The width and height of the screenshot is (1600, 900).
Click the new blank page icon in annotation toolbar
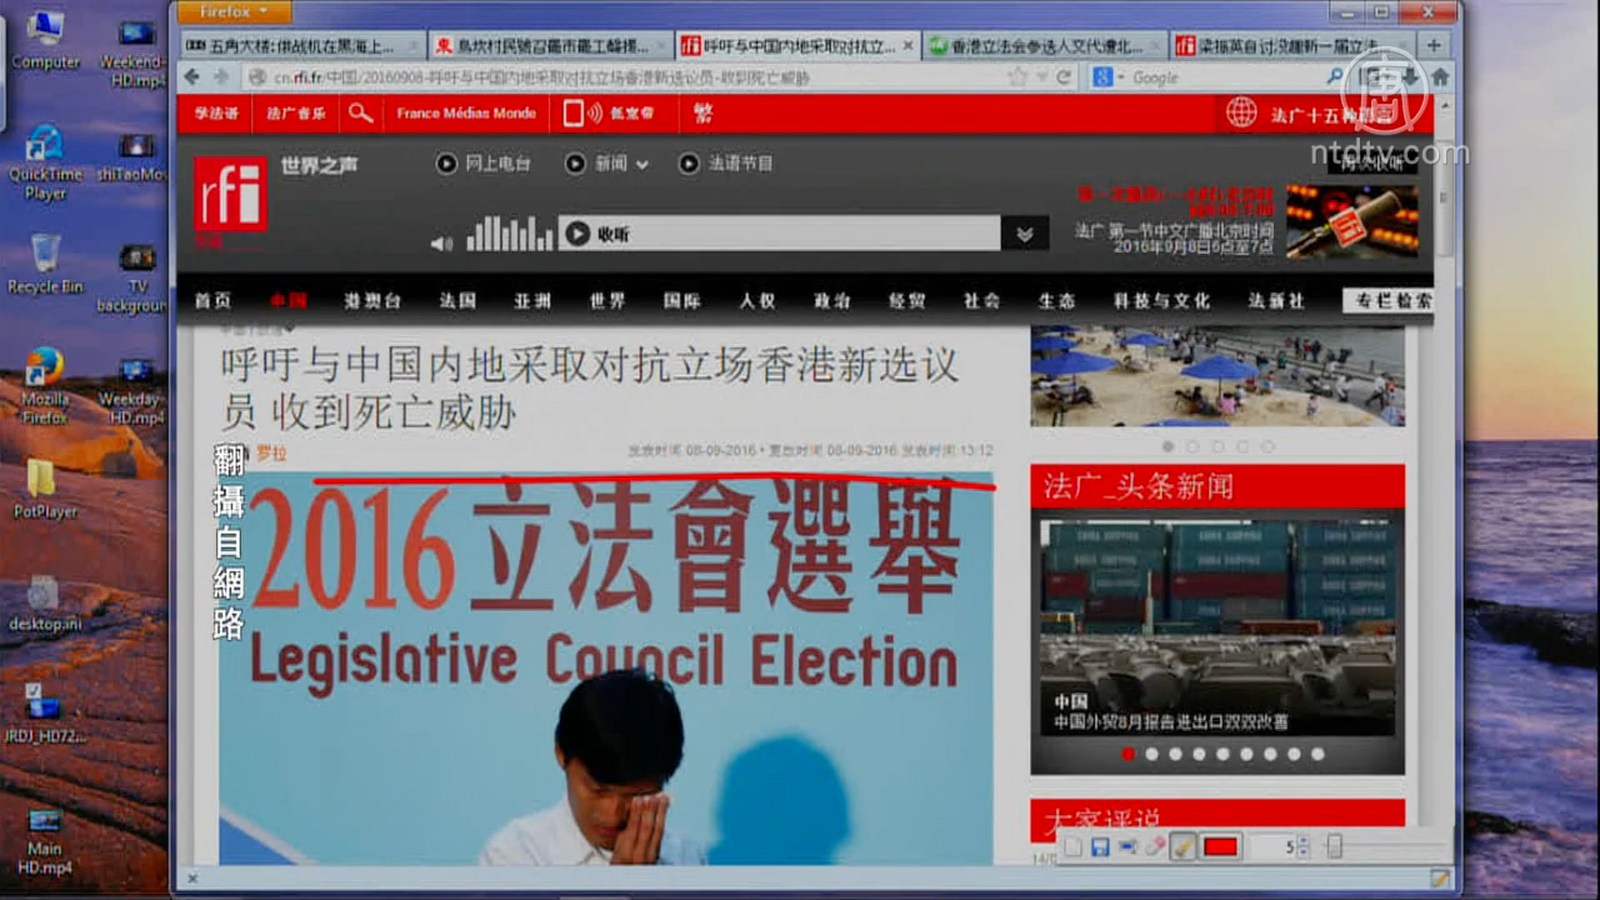coord(1073,847)
